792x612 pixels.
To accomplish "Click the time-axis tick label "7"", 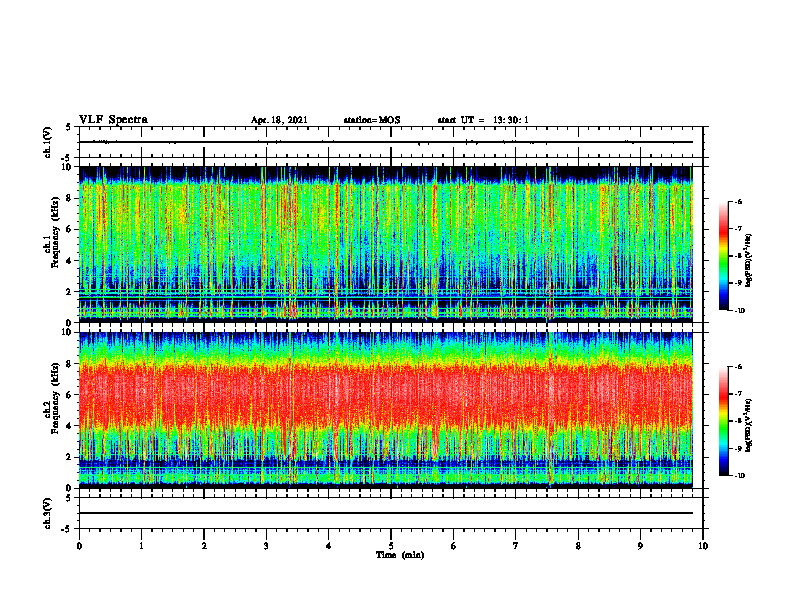I will (516, 546).
